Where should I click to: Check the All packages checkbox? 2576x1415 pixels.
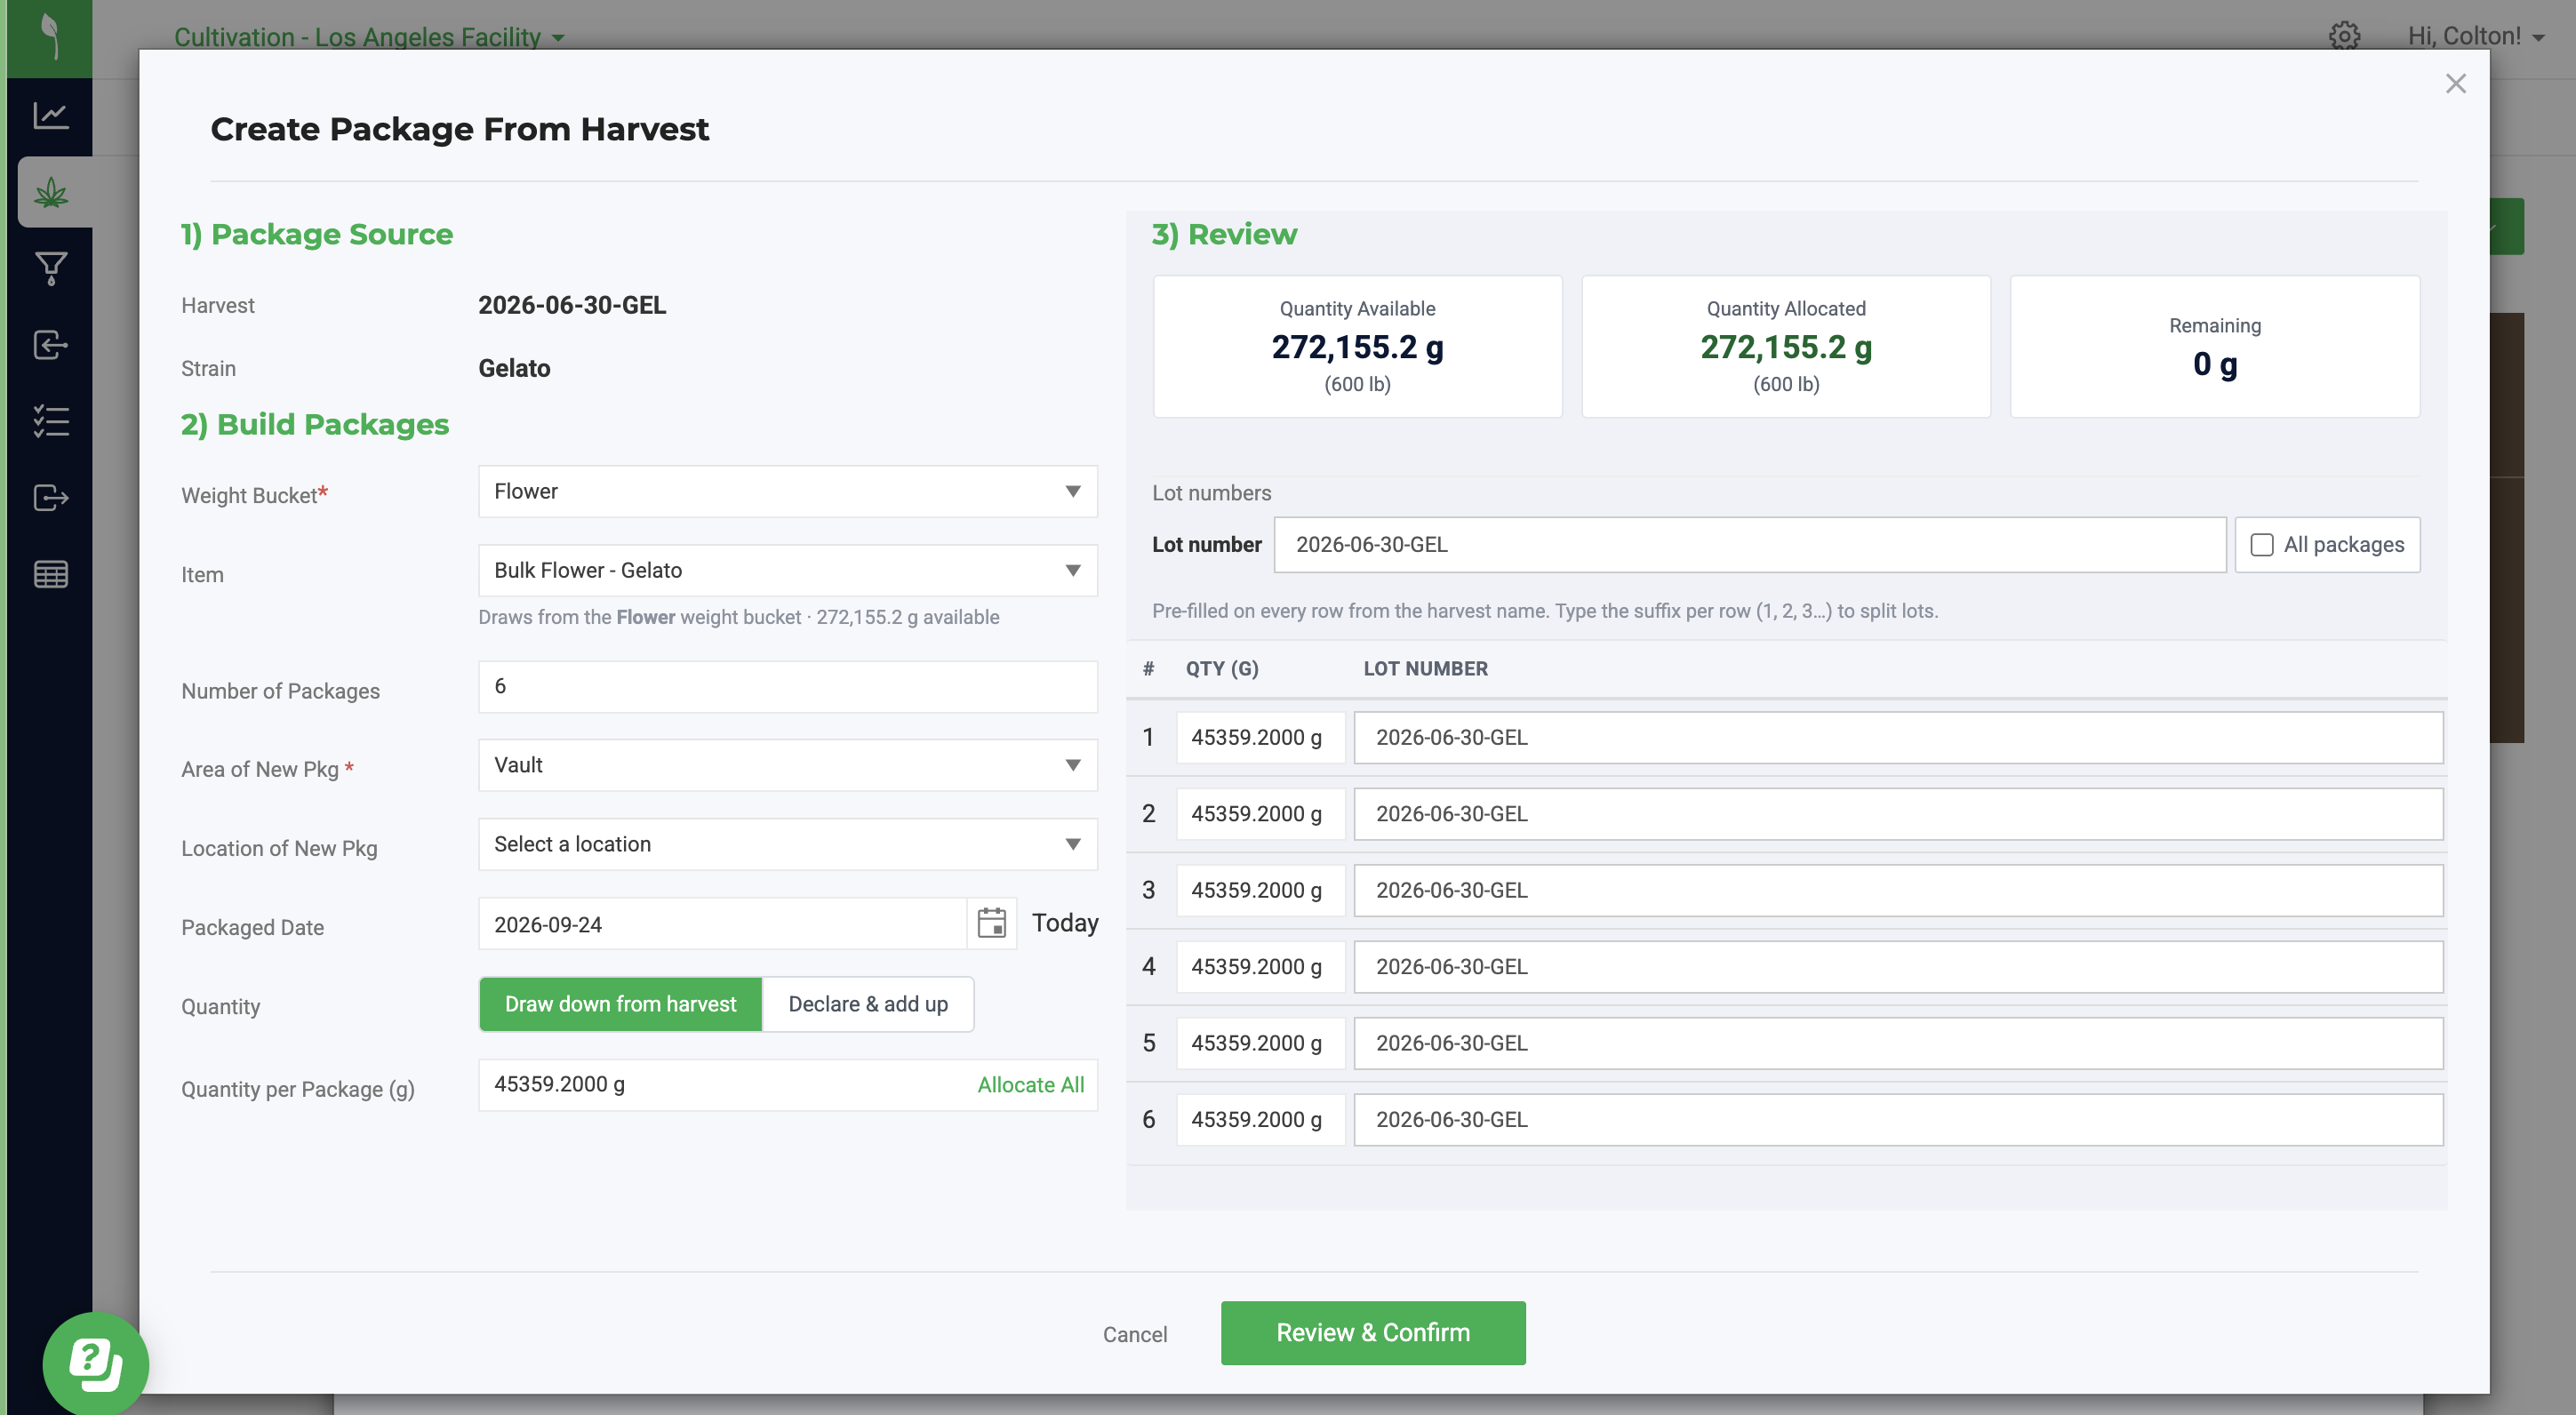pos(2261,545)
